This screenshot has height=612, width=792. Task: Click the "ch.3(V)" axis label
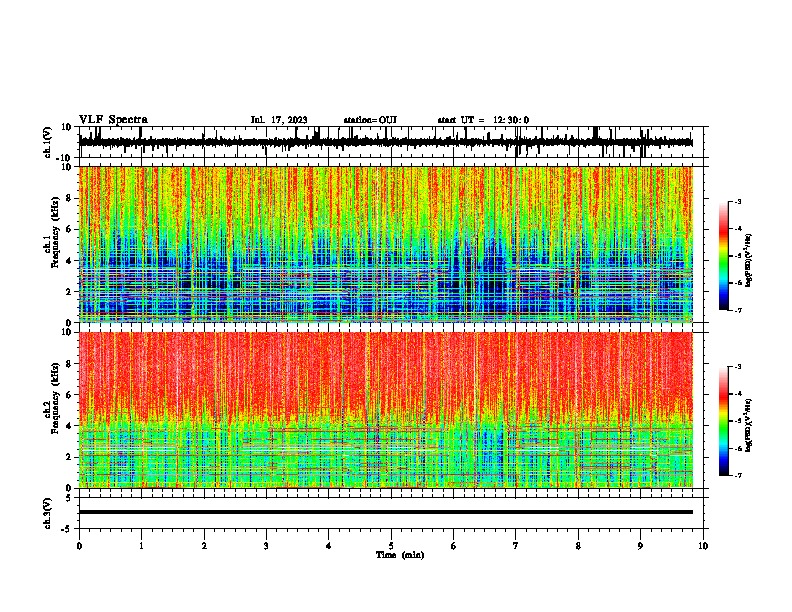48,513
